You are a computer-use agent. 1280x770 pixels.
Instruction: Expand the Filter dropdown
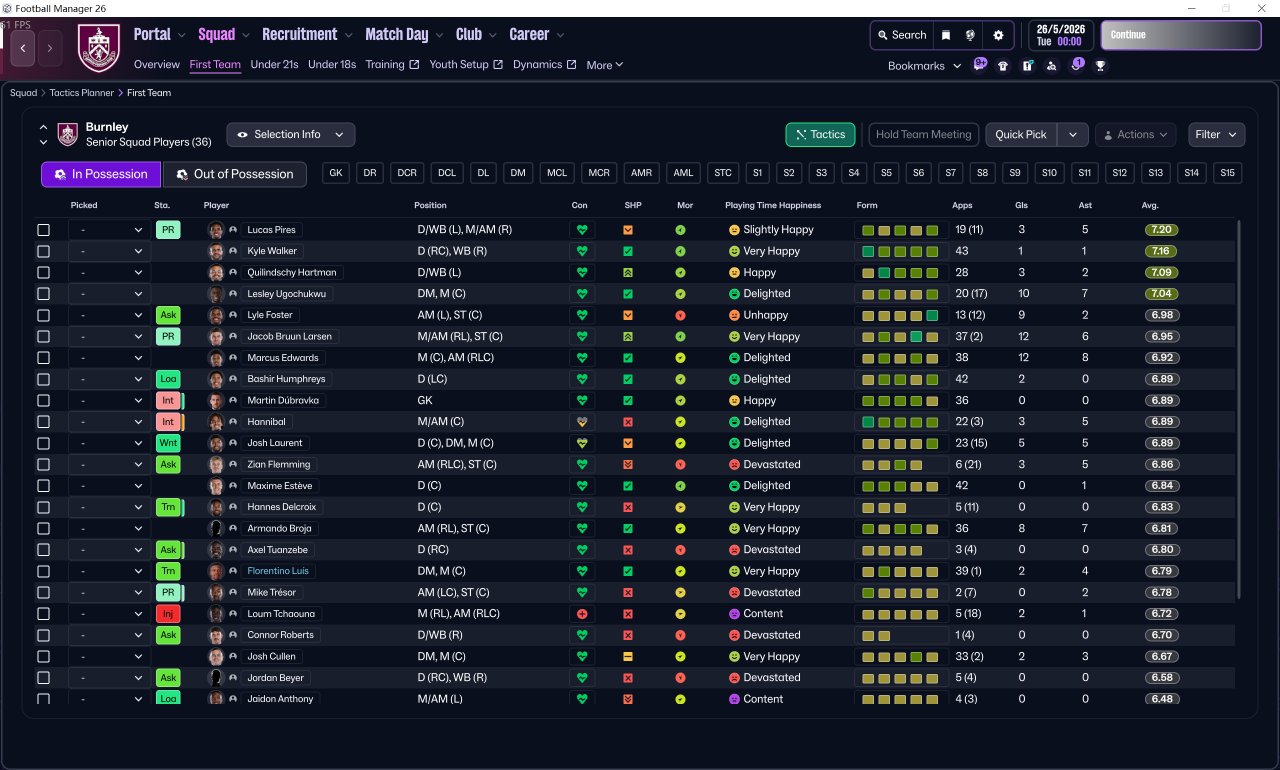[1216, 134]
